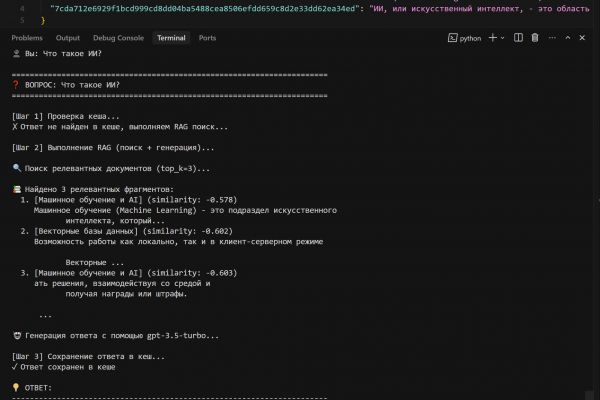Click the 'Вы: Что такое ИИ?' line

57,54
